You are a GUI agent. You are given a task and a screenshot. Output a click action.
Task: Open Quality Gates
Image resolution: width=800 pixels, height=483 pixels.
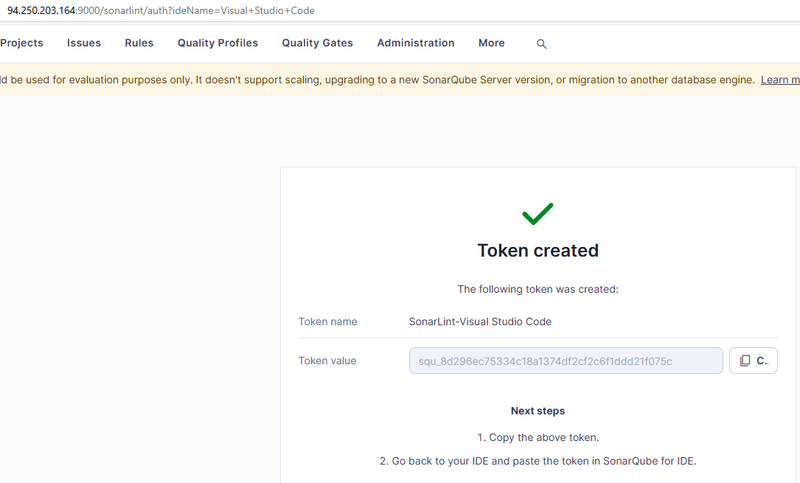[x=317, y=43]
